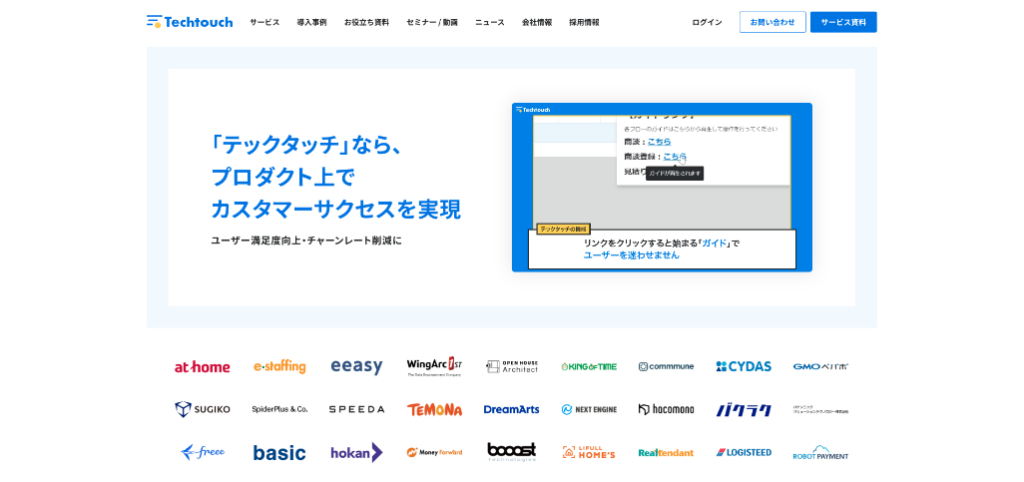
Task: Open the お役立ち資料 menu item
Action: tap(366, 22)
